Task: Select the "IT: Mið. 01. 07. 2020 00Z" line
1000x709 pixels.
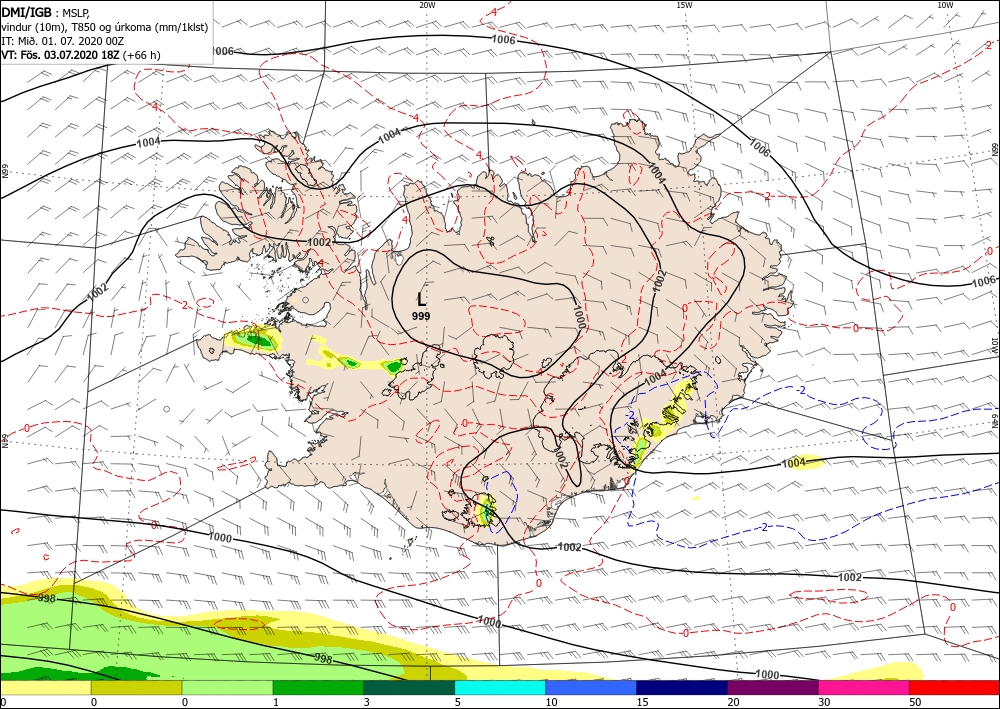Action: coord(62,41)
